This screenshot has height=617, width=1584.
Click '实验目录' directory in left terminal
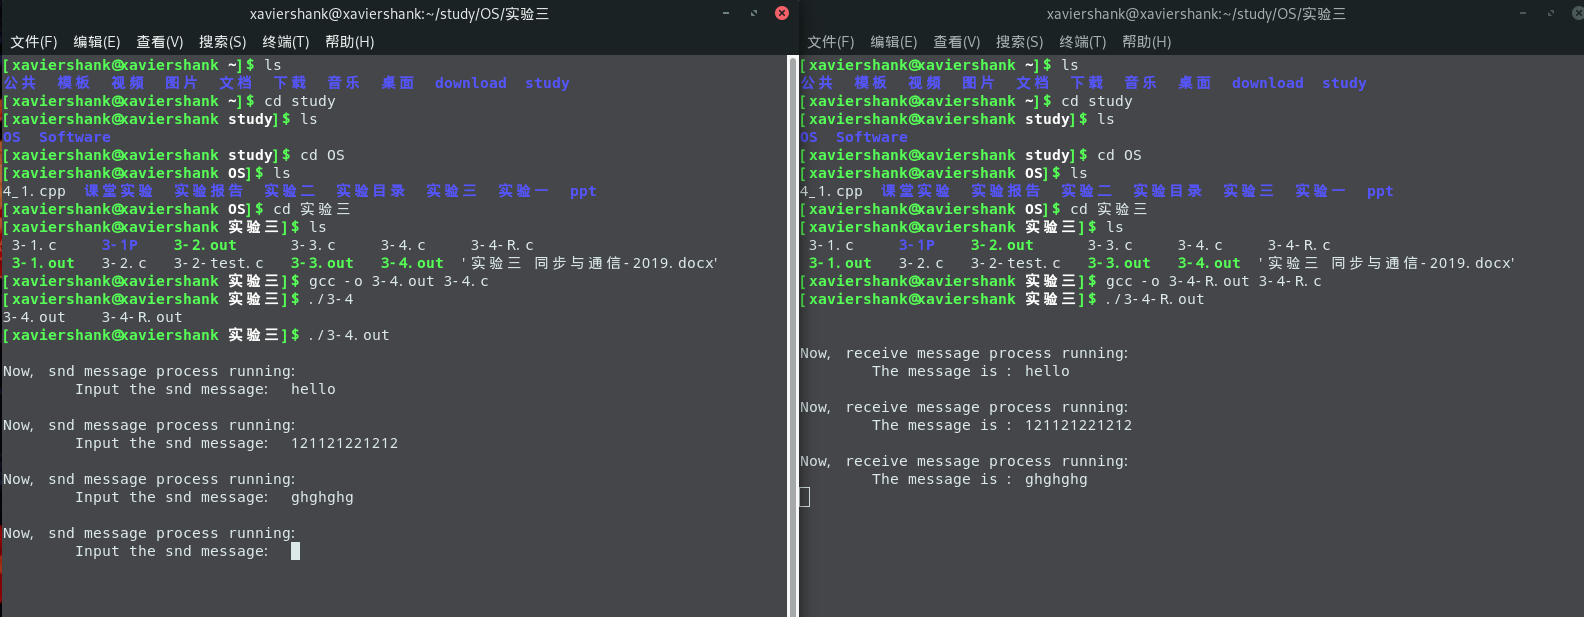click(x=371, y=191)
